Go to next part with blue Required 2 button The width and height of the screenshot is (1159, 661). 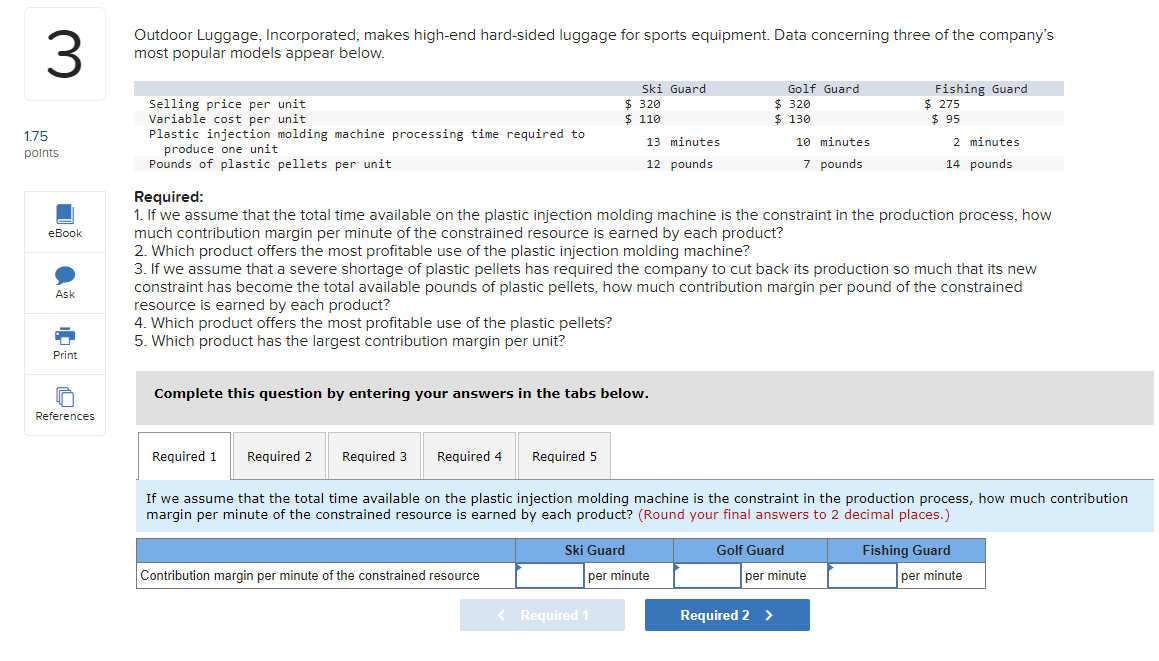pyautogui.click(x=727, y=615)
